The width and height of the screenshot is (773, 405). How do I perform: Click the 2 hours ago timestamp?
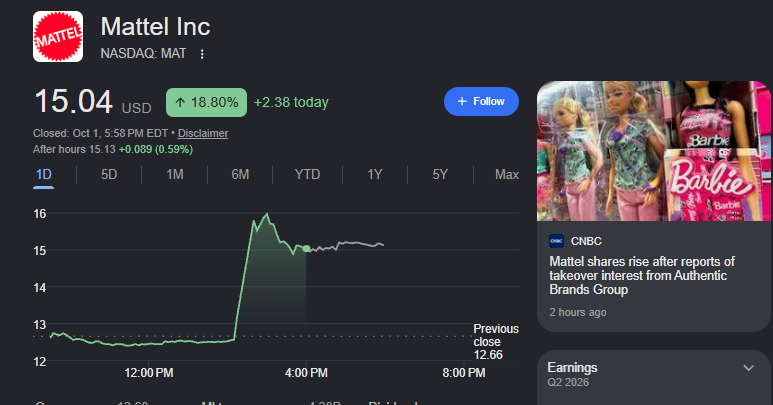click(x=578, y=312)
